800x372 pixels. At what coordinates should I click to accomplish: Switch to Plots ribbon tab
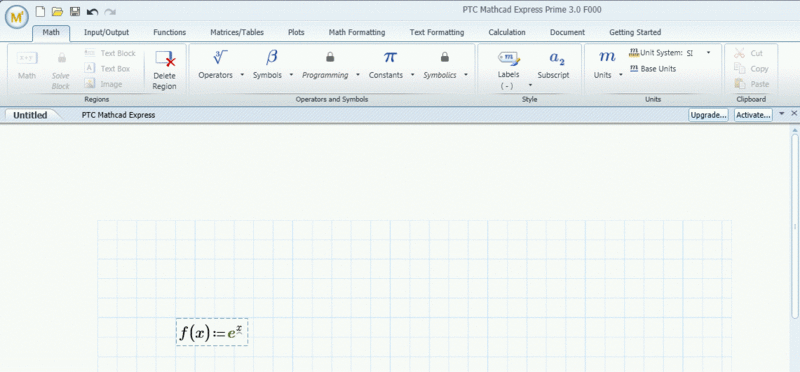pyautogui.click(x=296, y=32)
